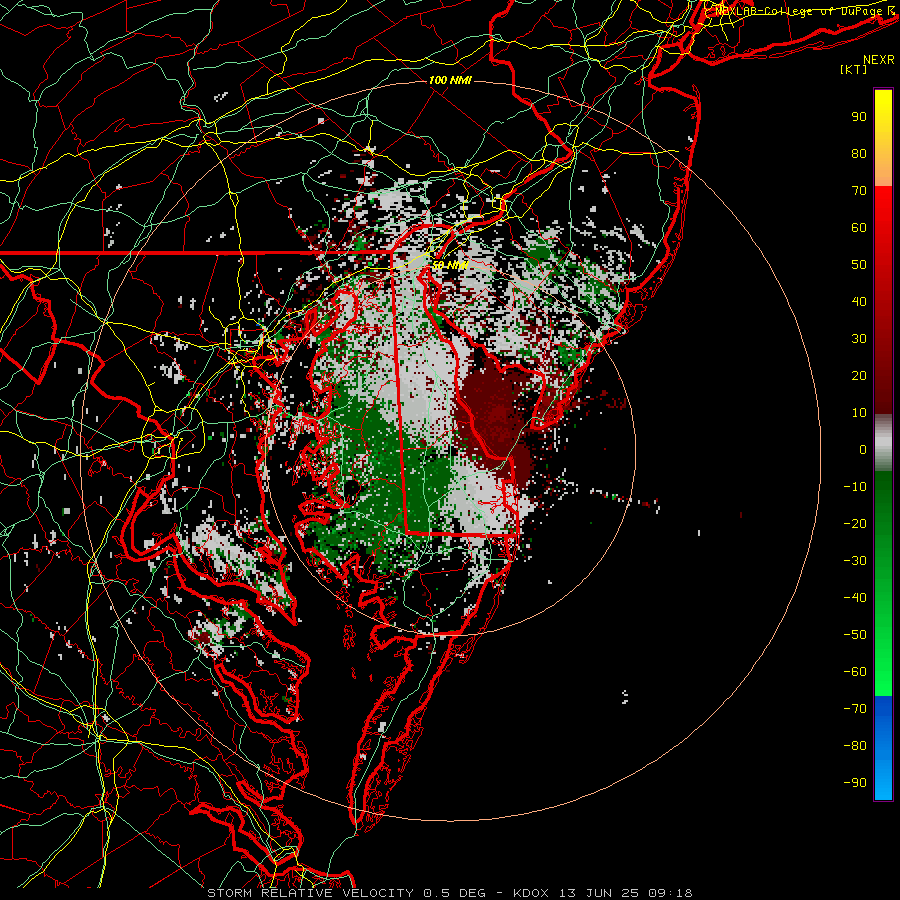Click the "50 NMI" range ring label

tap(450, 265)
